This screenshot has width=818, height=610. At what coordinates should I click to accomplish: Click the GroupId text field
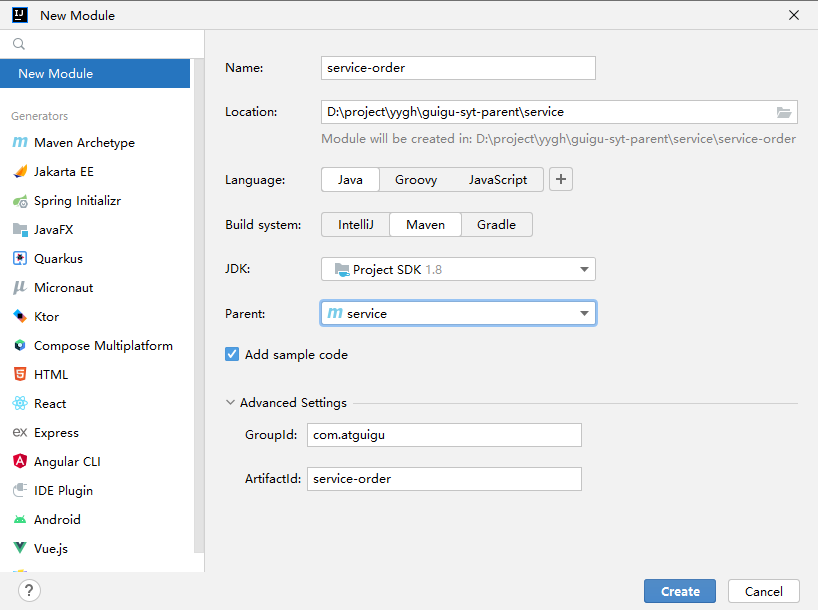click(444, 435)
